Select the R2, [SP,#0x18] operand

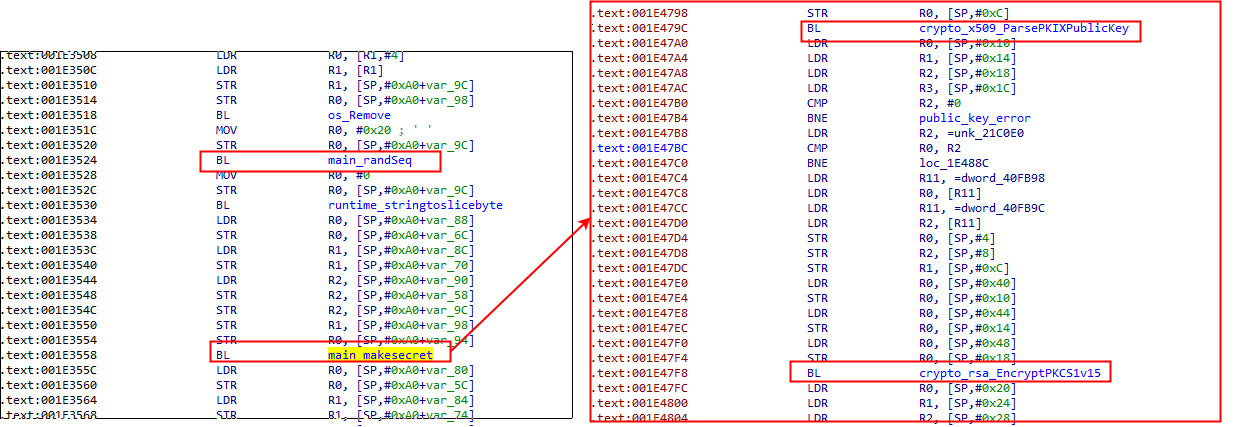coord(968,73)
